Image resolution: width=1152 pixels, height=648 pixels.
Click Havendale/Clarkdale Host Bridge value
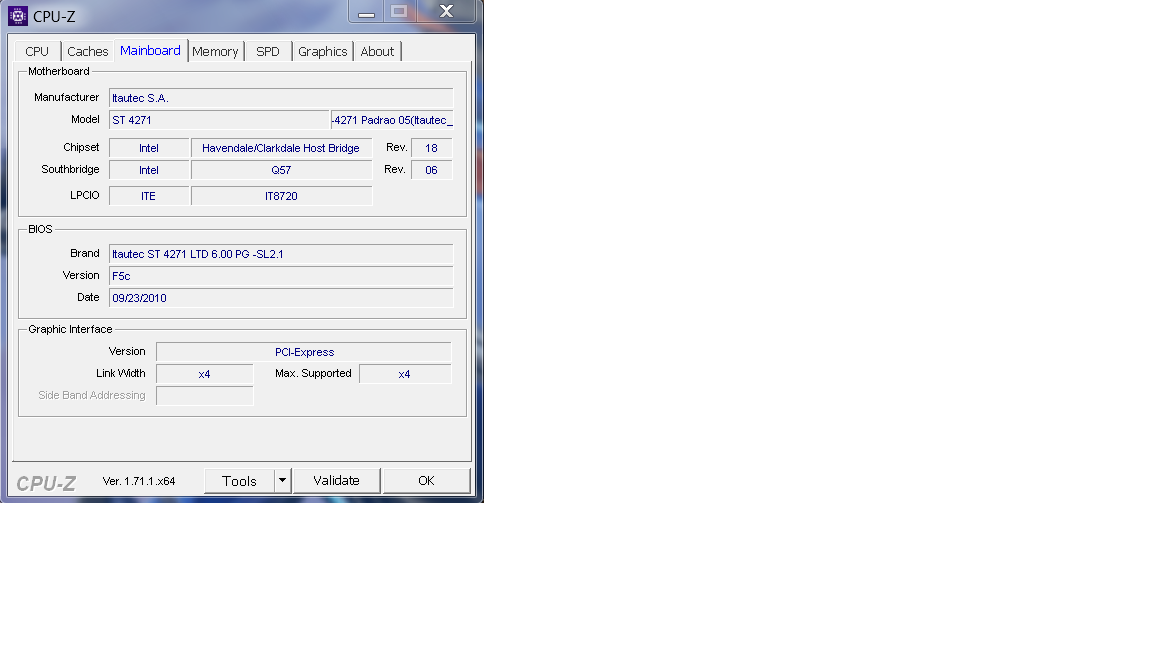[x=281, y=148]
